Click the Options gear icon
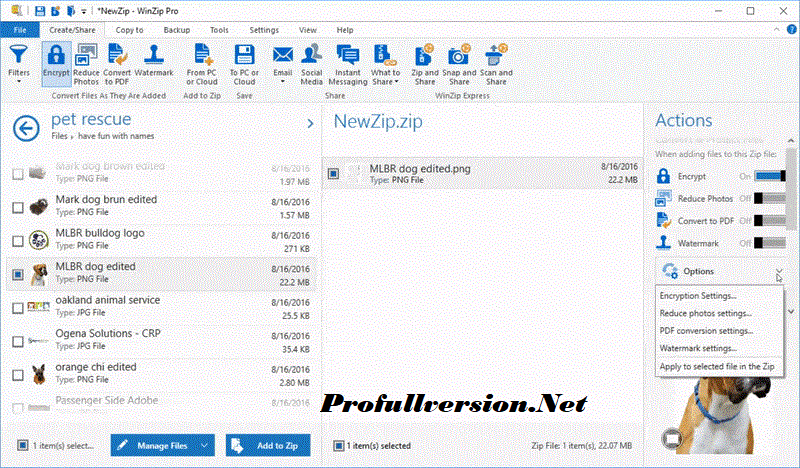Screen dimensions: 800x468 pos(670,271)
